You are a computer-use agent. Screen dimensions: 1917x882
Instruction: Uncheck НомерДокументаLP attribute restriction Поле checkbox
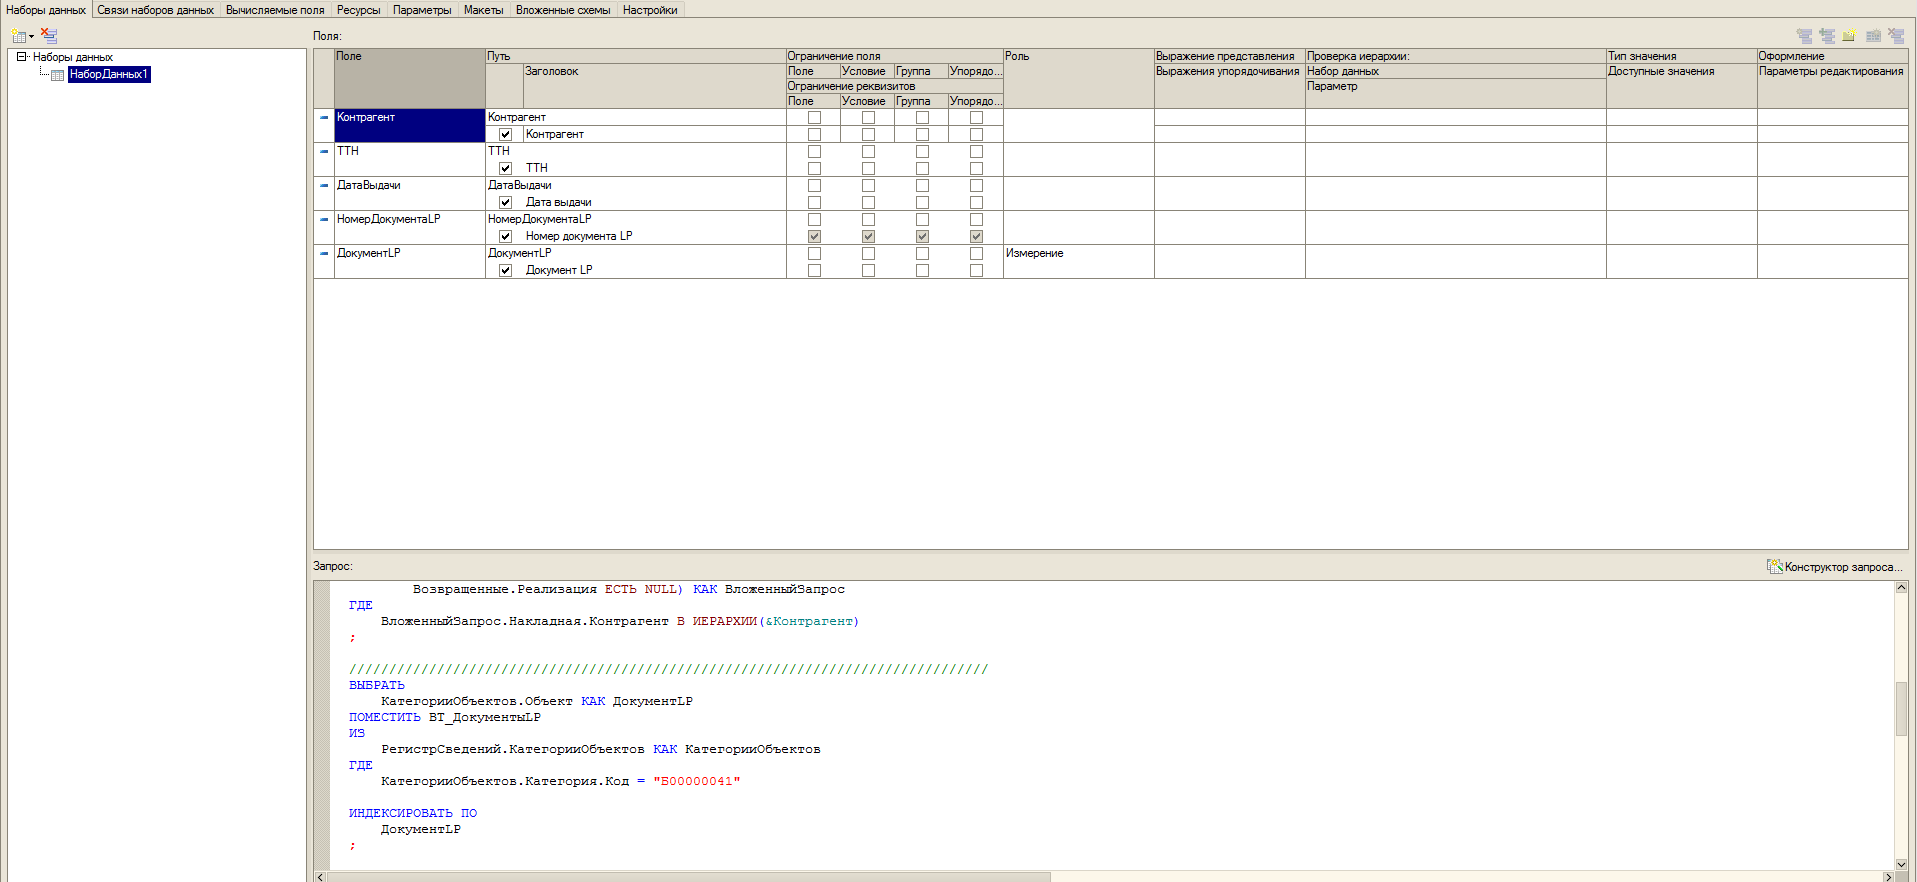(x=814, y=236)
